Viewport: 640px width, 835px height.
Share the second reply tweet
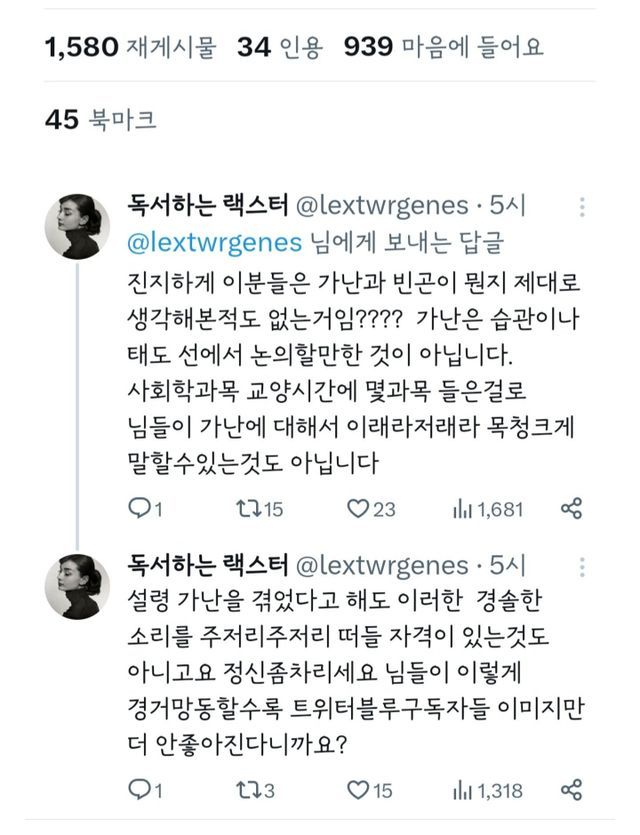(571, 790)
